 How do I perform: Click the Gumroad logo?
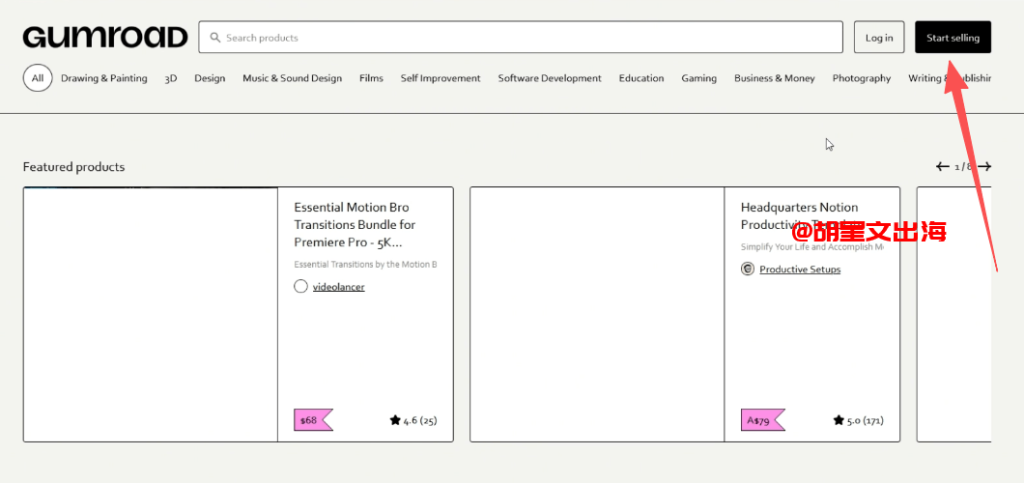tap(105, 37)
